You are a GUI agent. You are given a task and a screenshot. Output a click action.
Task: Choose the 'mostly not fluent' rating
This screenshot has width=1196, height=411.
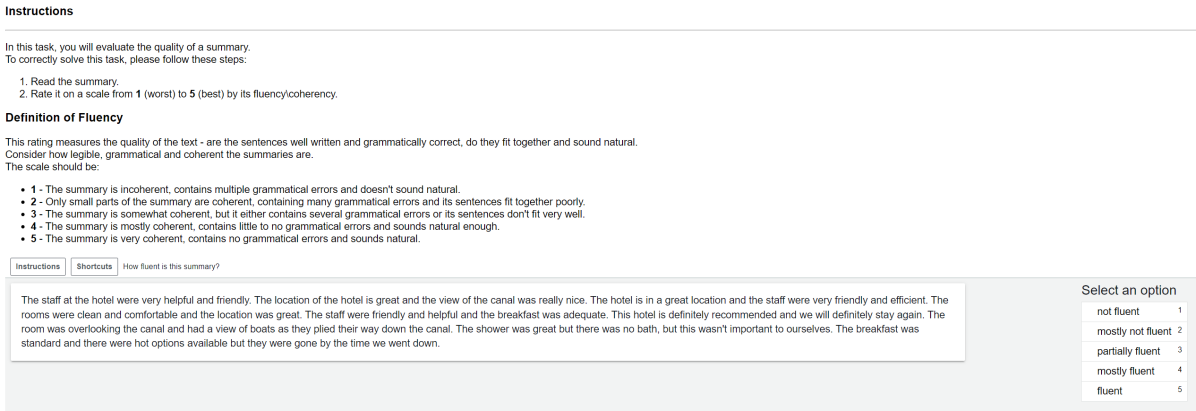point(1133,331)
